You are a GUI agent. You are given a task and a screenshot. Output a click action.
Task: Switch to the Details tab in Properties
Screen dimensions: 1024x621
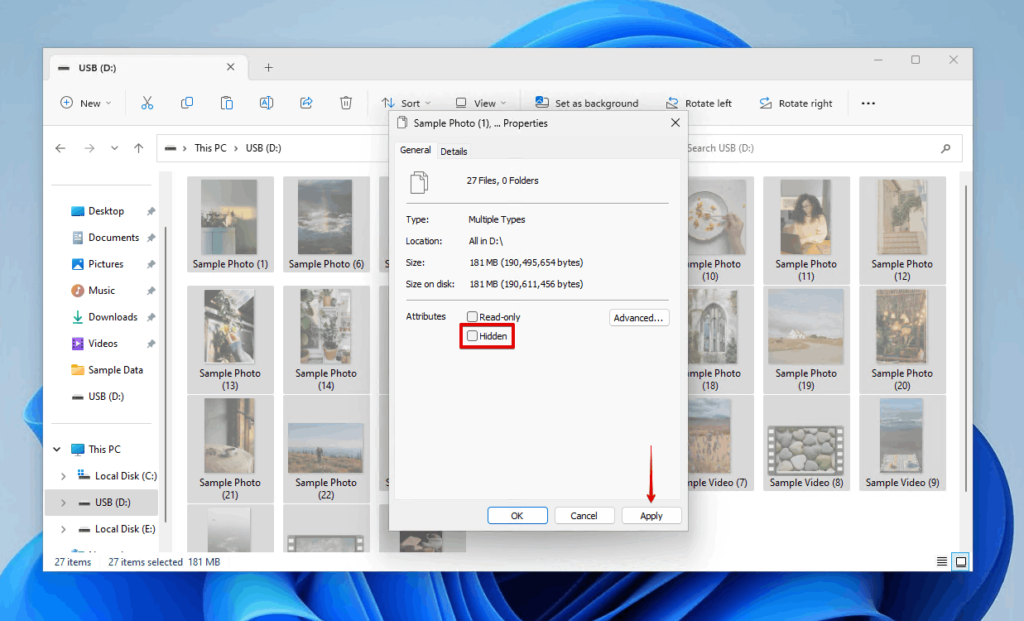tap(454, 151)
